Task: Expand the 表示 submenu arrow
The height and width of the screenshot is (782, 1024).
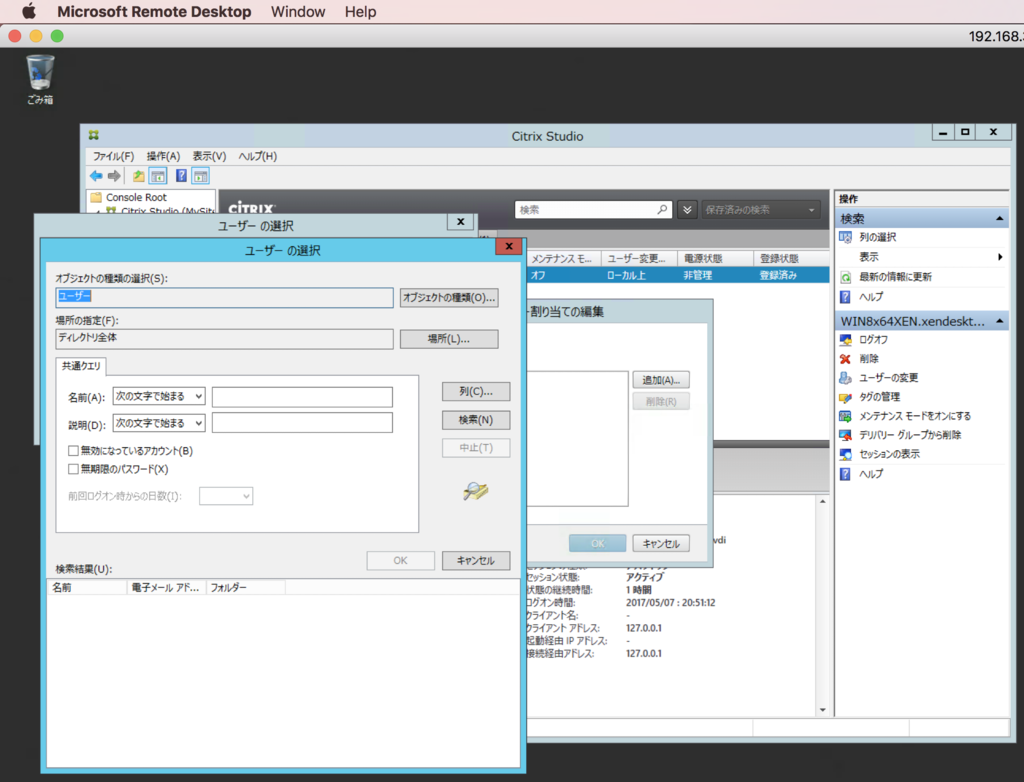Action: tap(1000, 257)
